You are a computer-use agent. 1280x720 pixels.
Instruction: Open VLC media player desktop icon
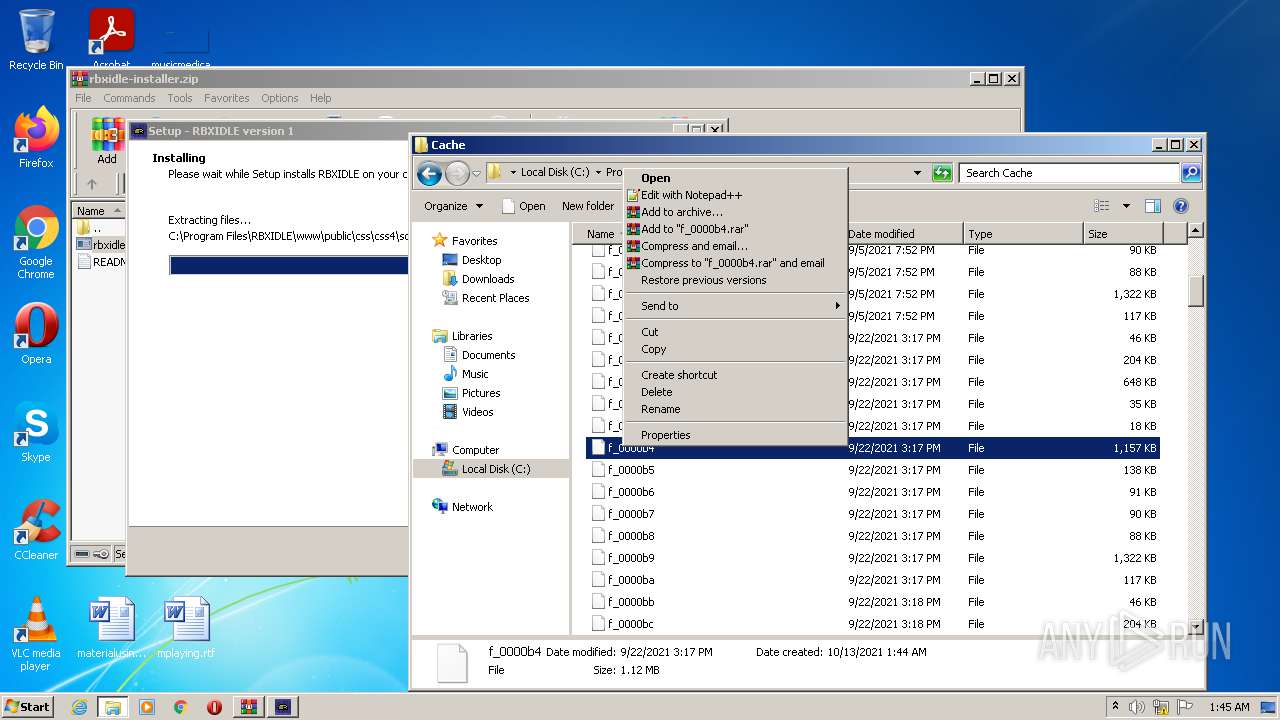pyautogui.click(x=36, y=634)
